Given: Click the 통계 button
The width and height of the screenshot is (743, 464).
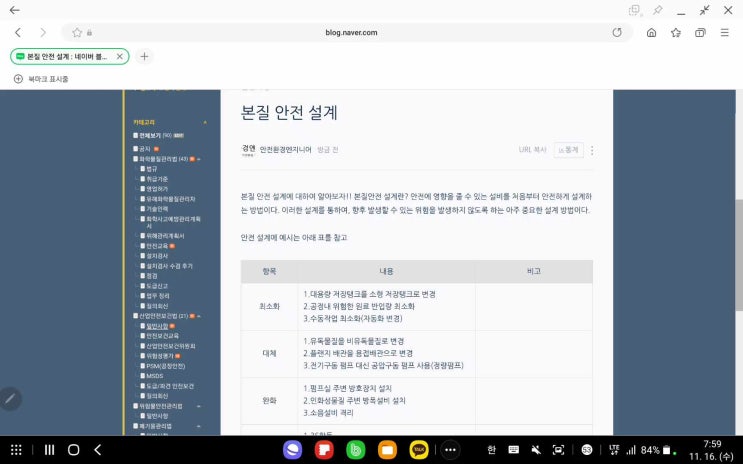Looking at the screenshot, I should 569,150.
